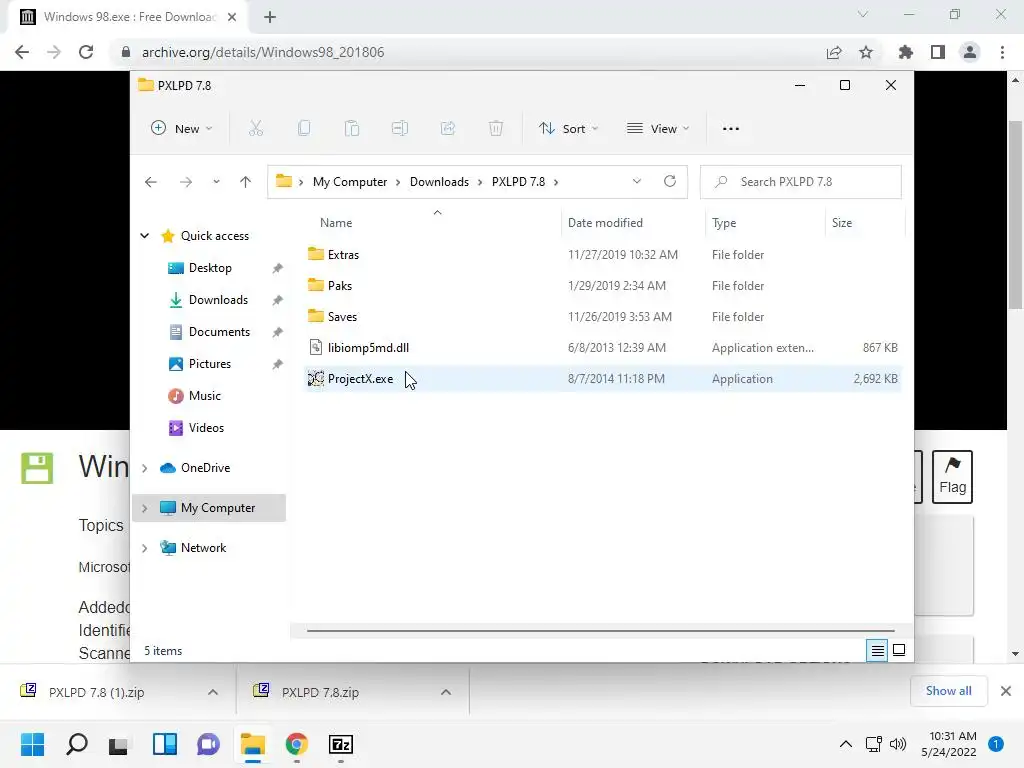Open 7-Zip from the taskbar

tap(341, 744)
